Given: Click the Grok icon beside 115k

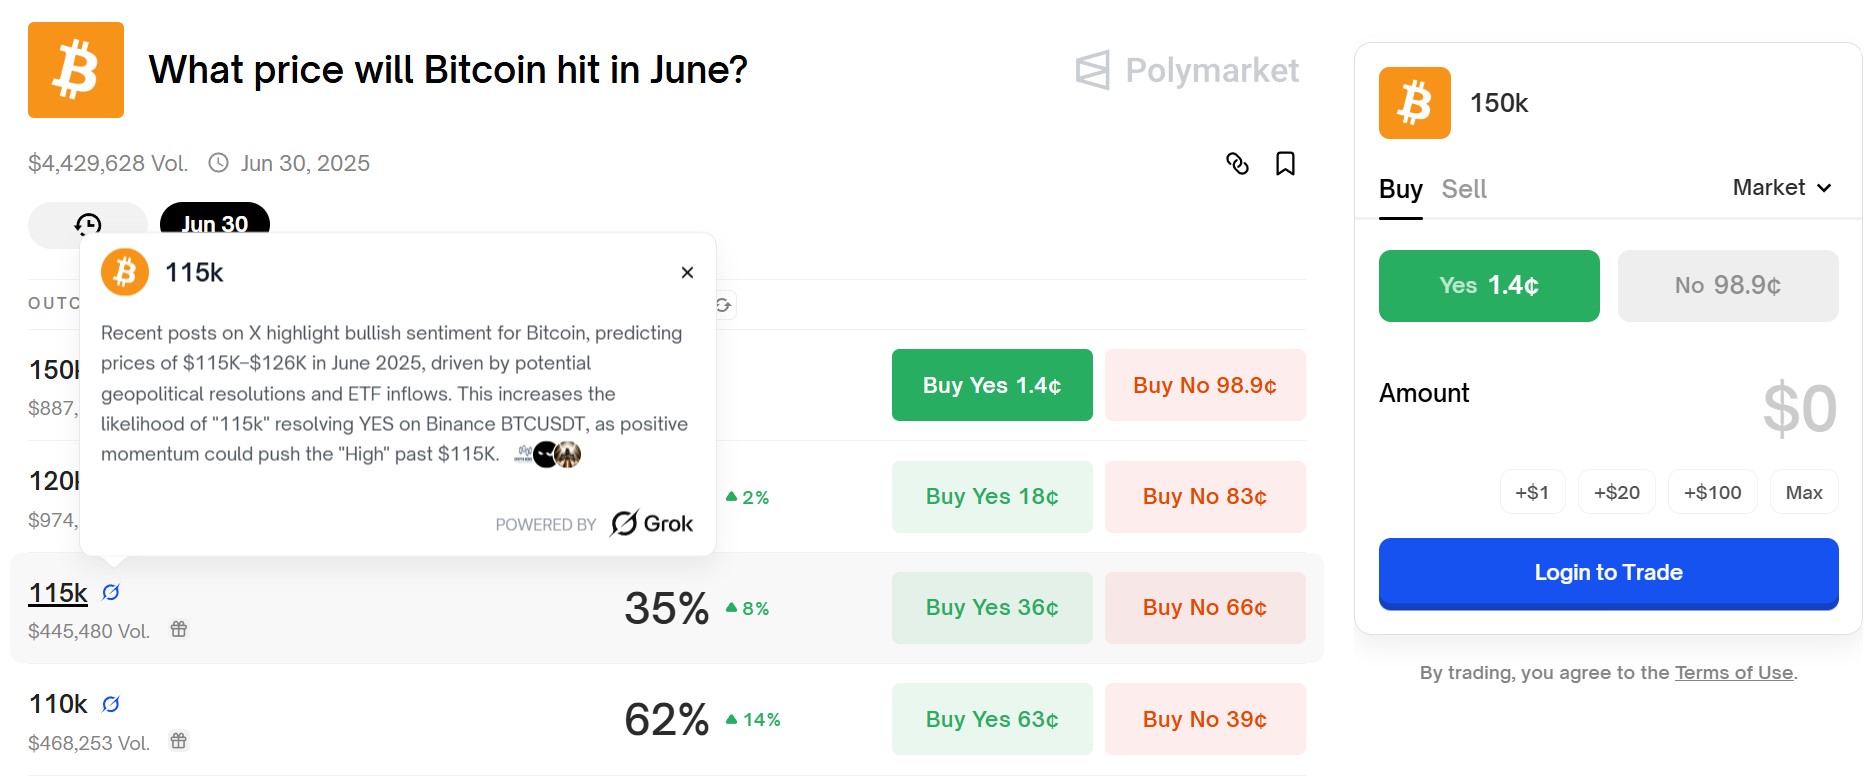Looking at the screenshot, I should [x=111, y=593].
